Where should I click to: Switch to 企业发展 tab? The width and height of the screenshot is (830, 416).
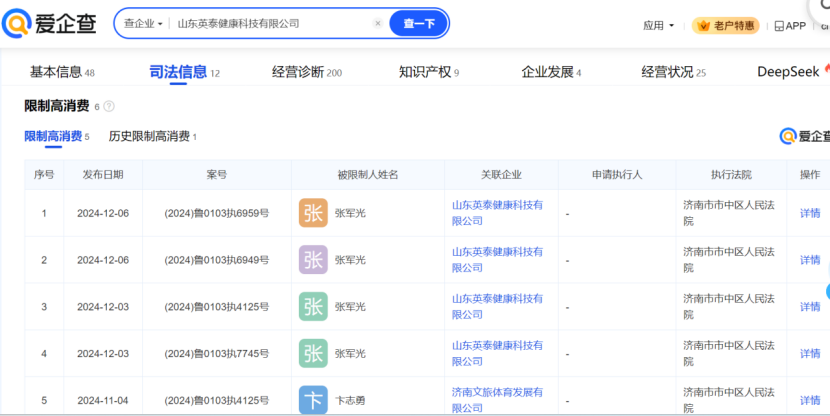(551, 72)
